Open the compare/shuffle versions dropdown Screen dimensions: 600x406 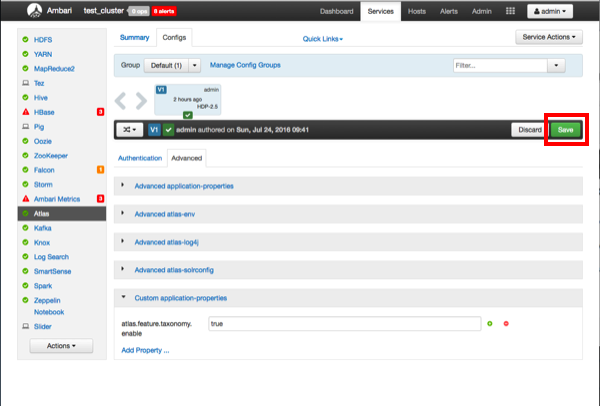click(x=130, y=130)
